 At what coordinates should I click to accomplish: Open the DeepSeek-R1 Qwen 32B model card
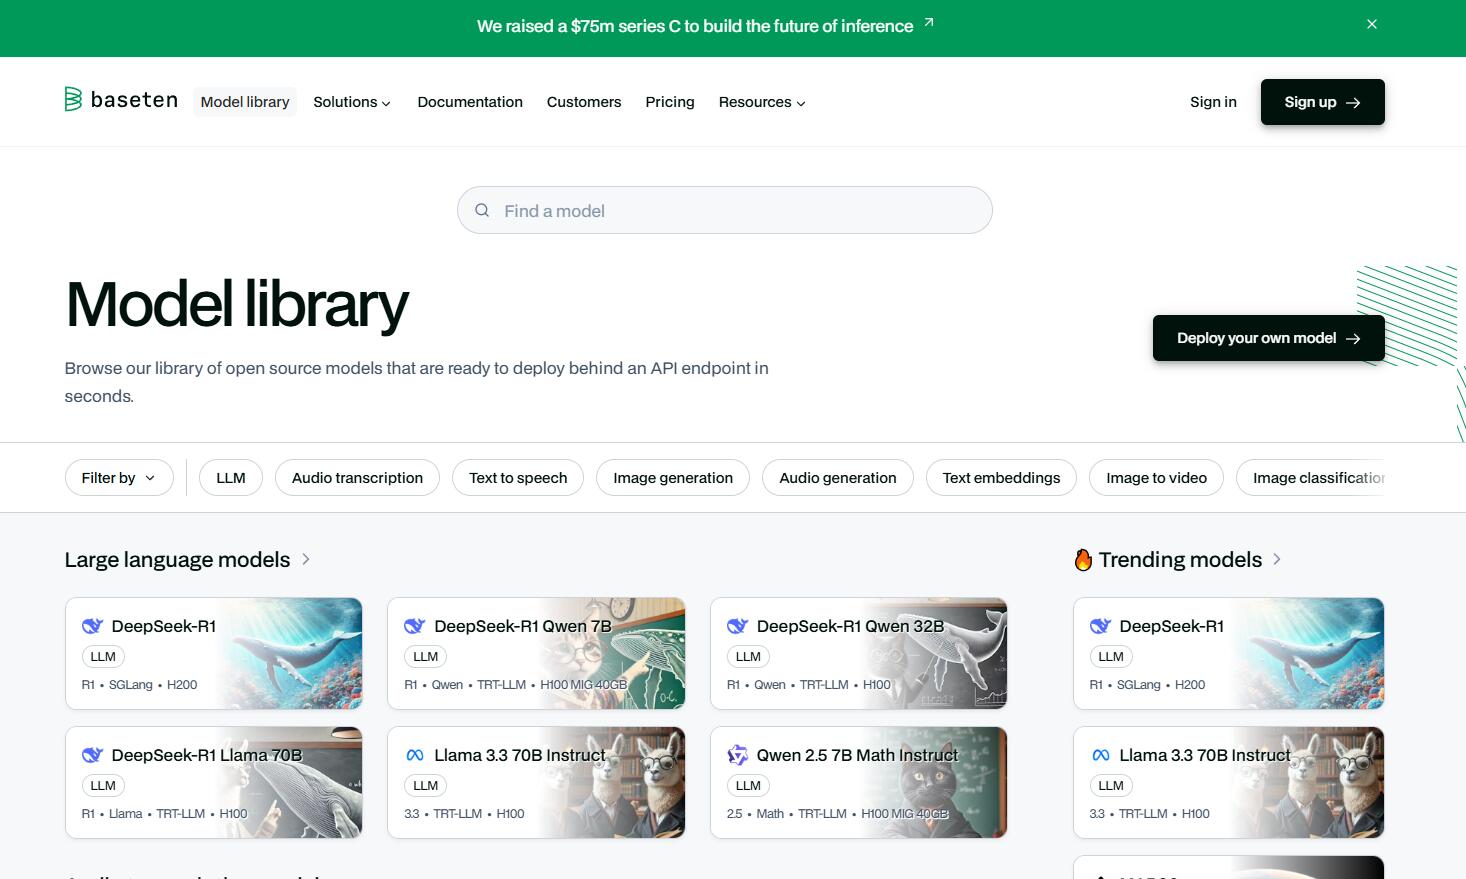tap(858, 653)
